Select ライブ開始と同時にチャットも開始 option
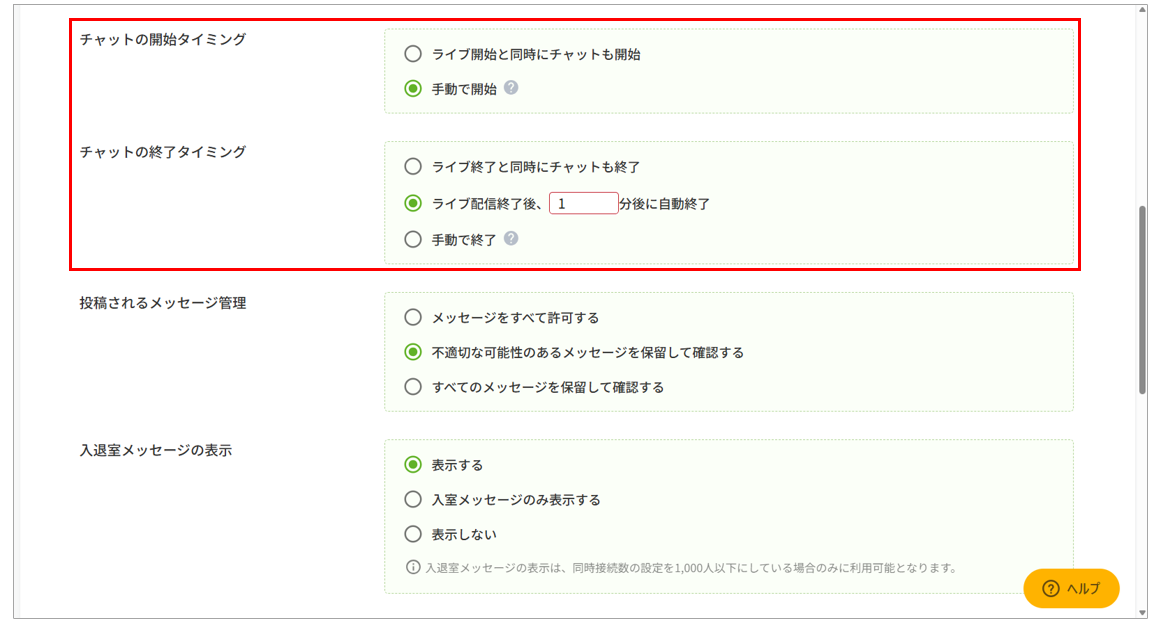The height and width of the screenshot is (622, 1155). tap(413, 54)
